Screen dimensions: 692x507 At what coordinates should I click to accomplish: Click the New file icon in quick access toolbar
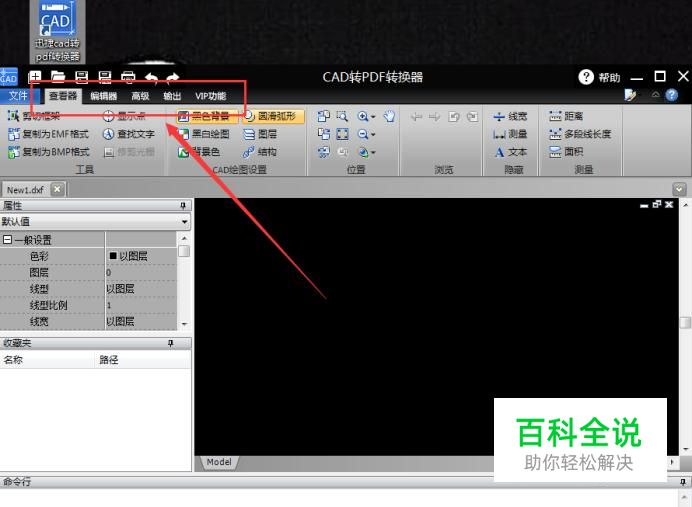click(x=35, y=77)
